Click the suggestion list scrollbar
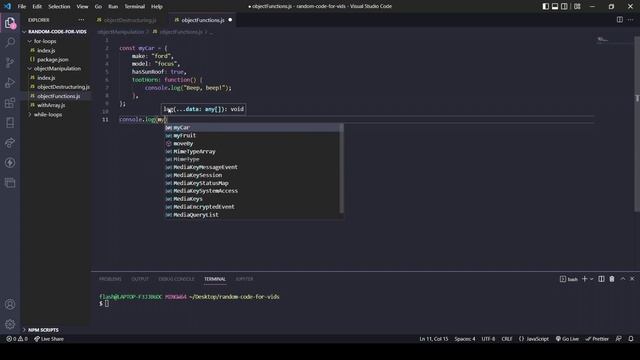The height and width of the screenshot is (360, 640). point(341,169)
